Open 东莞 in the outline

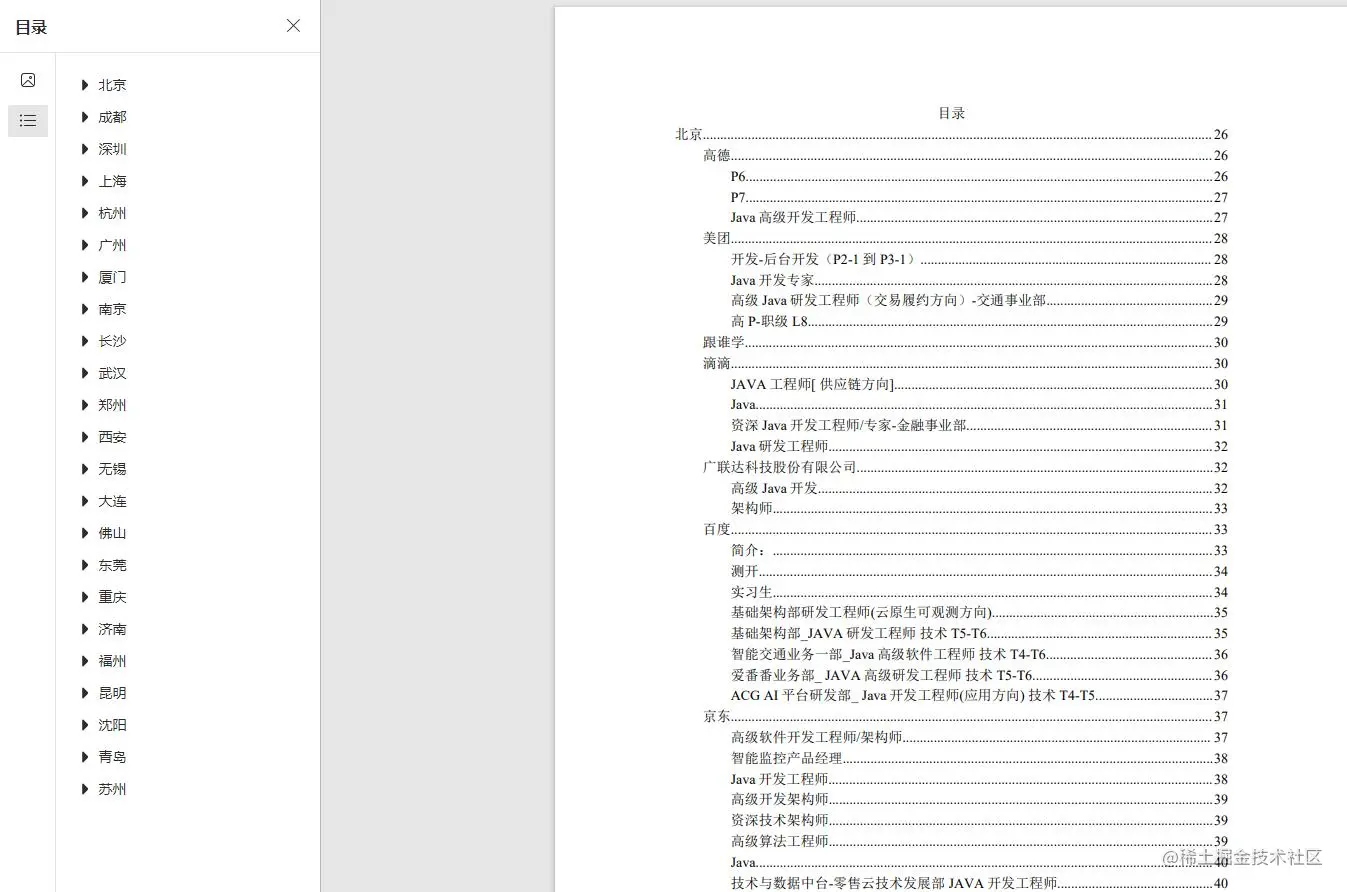point(112,565)
